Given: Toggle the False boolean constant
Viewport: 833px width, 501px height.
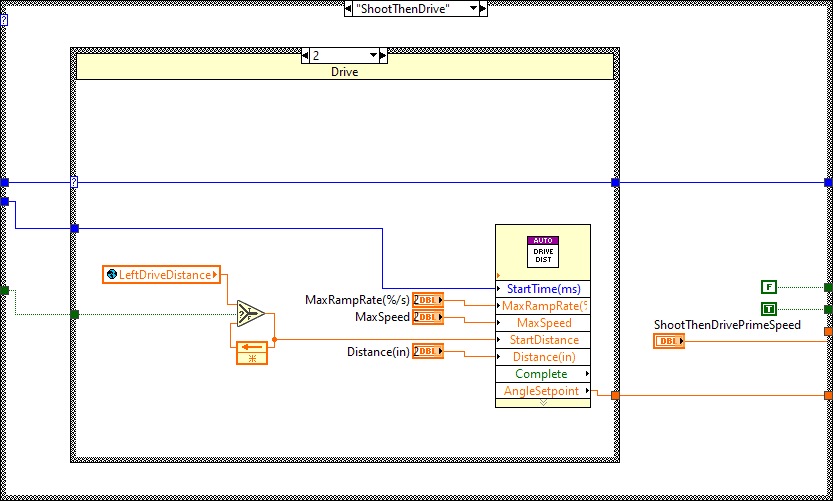Looking at the screenshot, I should coord(768,287).
